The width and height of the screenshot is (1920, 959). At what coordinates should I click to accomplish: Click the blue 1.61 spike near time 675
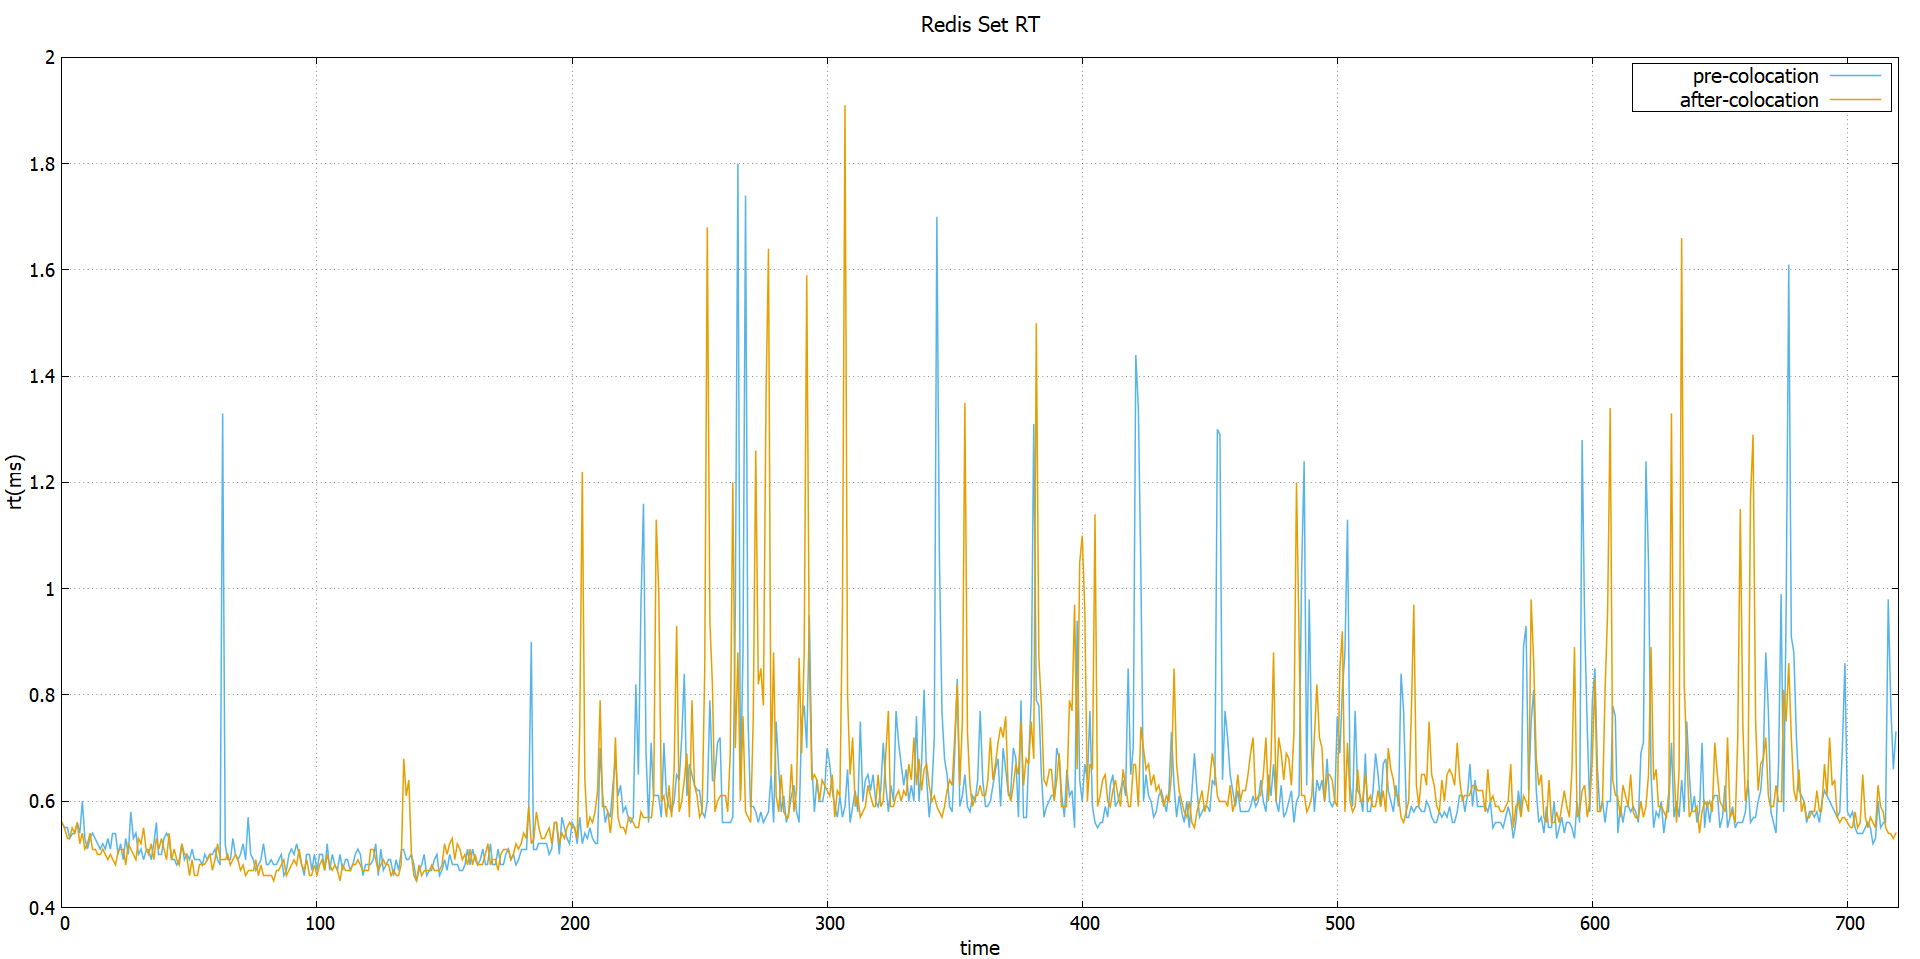click(1791, 267)
